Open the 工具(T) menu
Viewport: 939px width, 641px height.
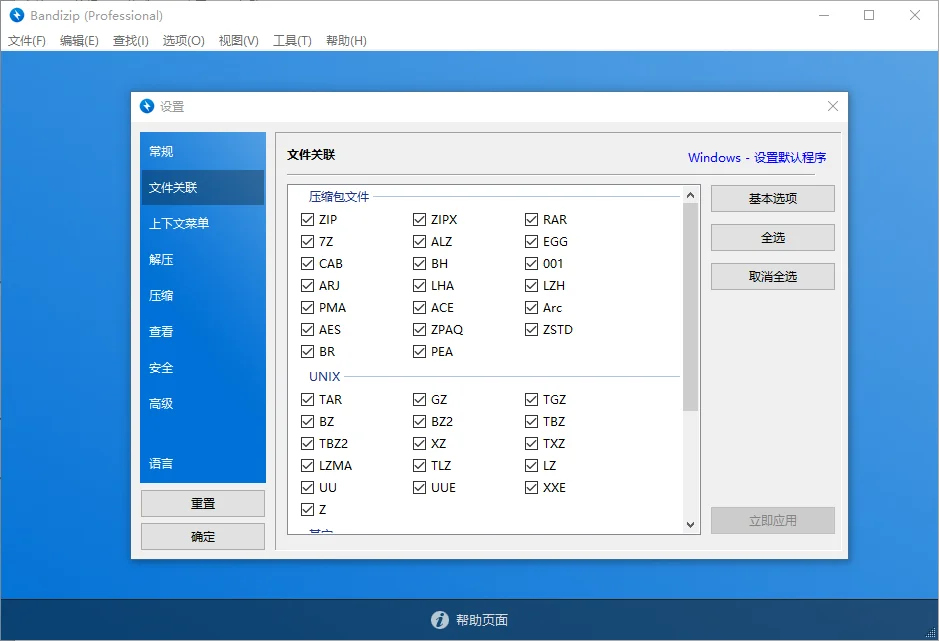coord(294,41)
